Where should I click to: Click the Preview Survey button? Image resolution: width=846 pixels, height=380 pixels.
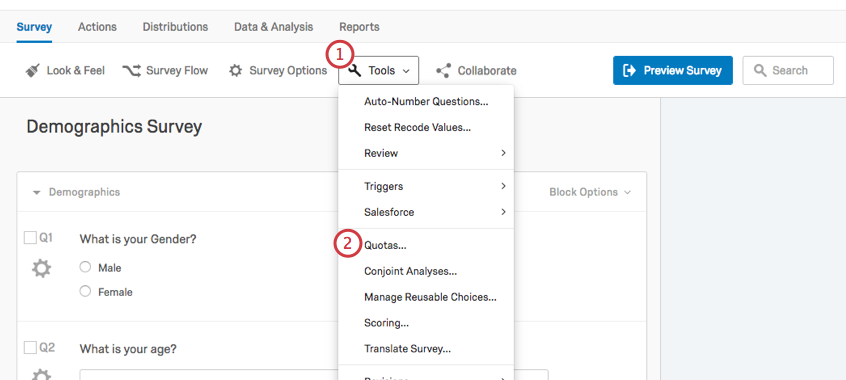click(x=672, y=71)
